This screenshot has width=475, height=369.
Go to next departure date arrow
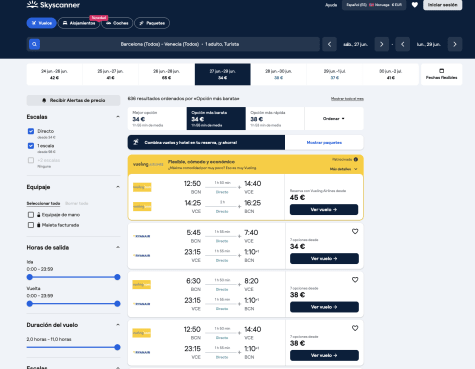coord(382,44)
